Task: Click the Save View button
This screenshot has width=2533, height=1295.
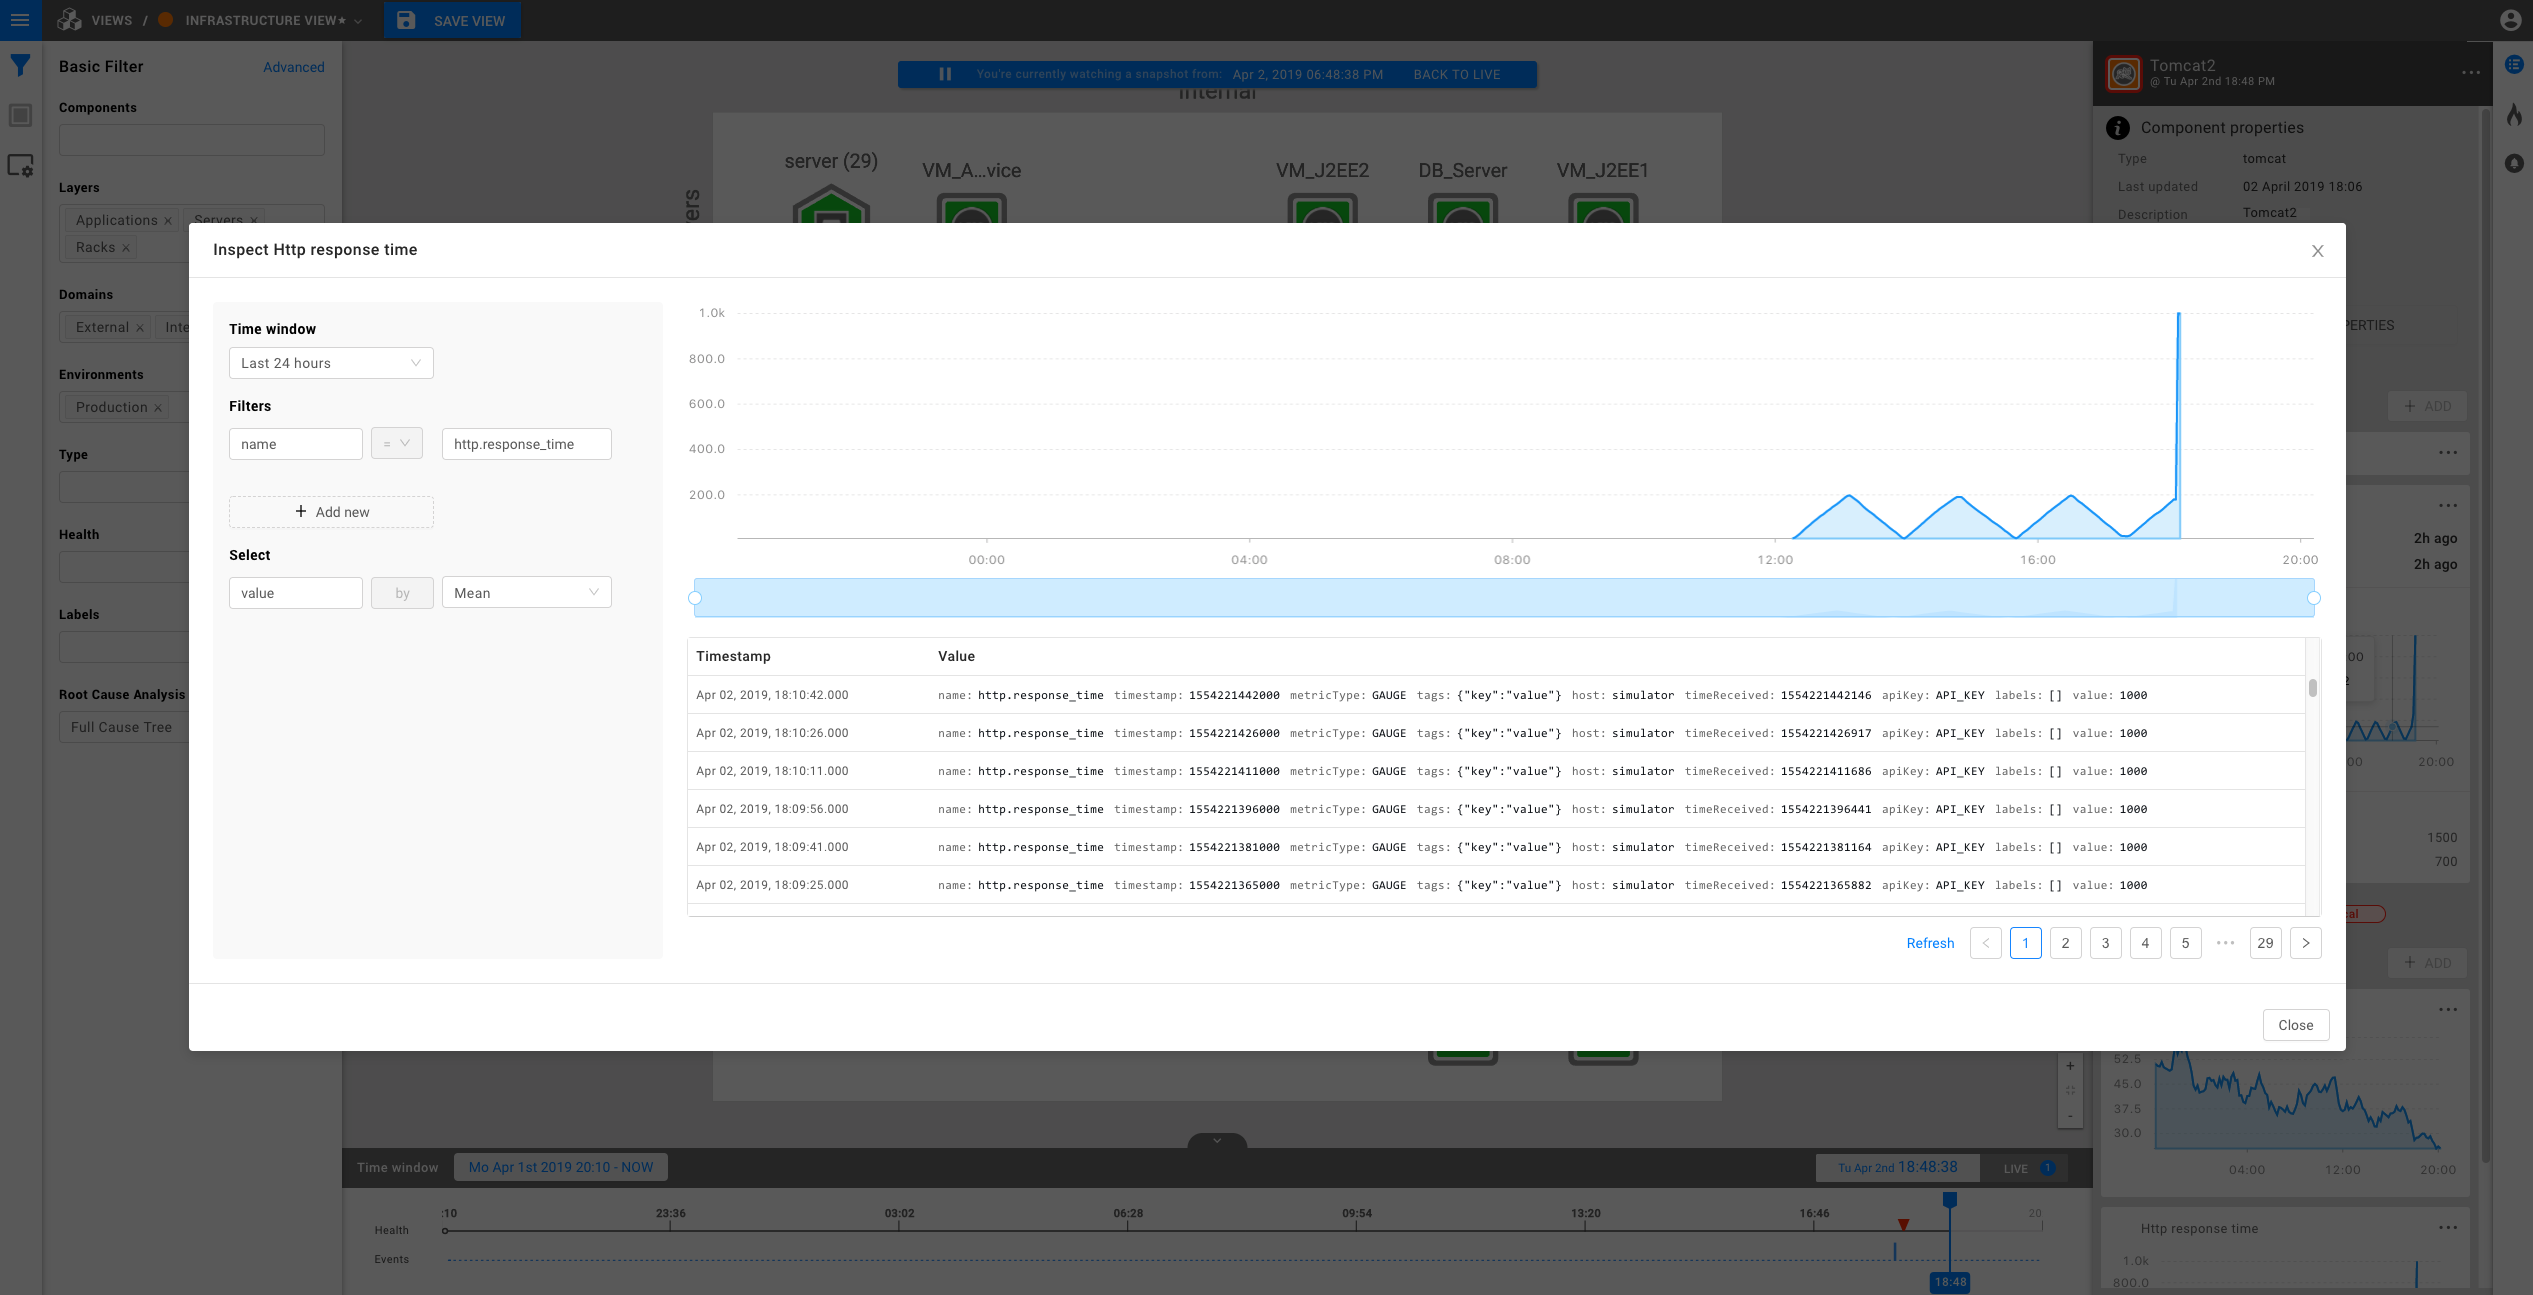Action: click(452, 20)
